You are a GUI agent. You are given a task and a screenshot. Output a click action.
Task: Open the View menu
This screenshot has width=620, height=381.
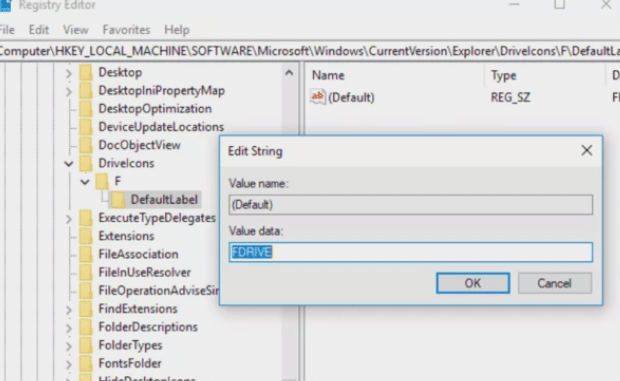pyautogui.click(x=76, y=30)
